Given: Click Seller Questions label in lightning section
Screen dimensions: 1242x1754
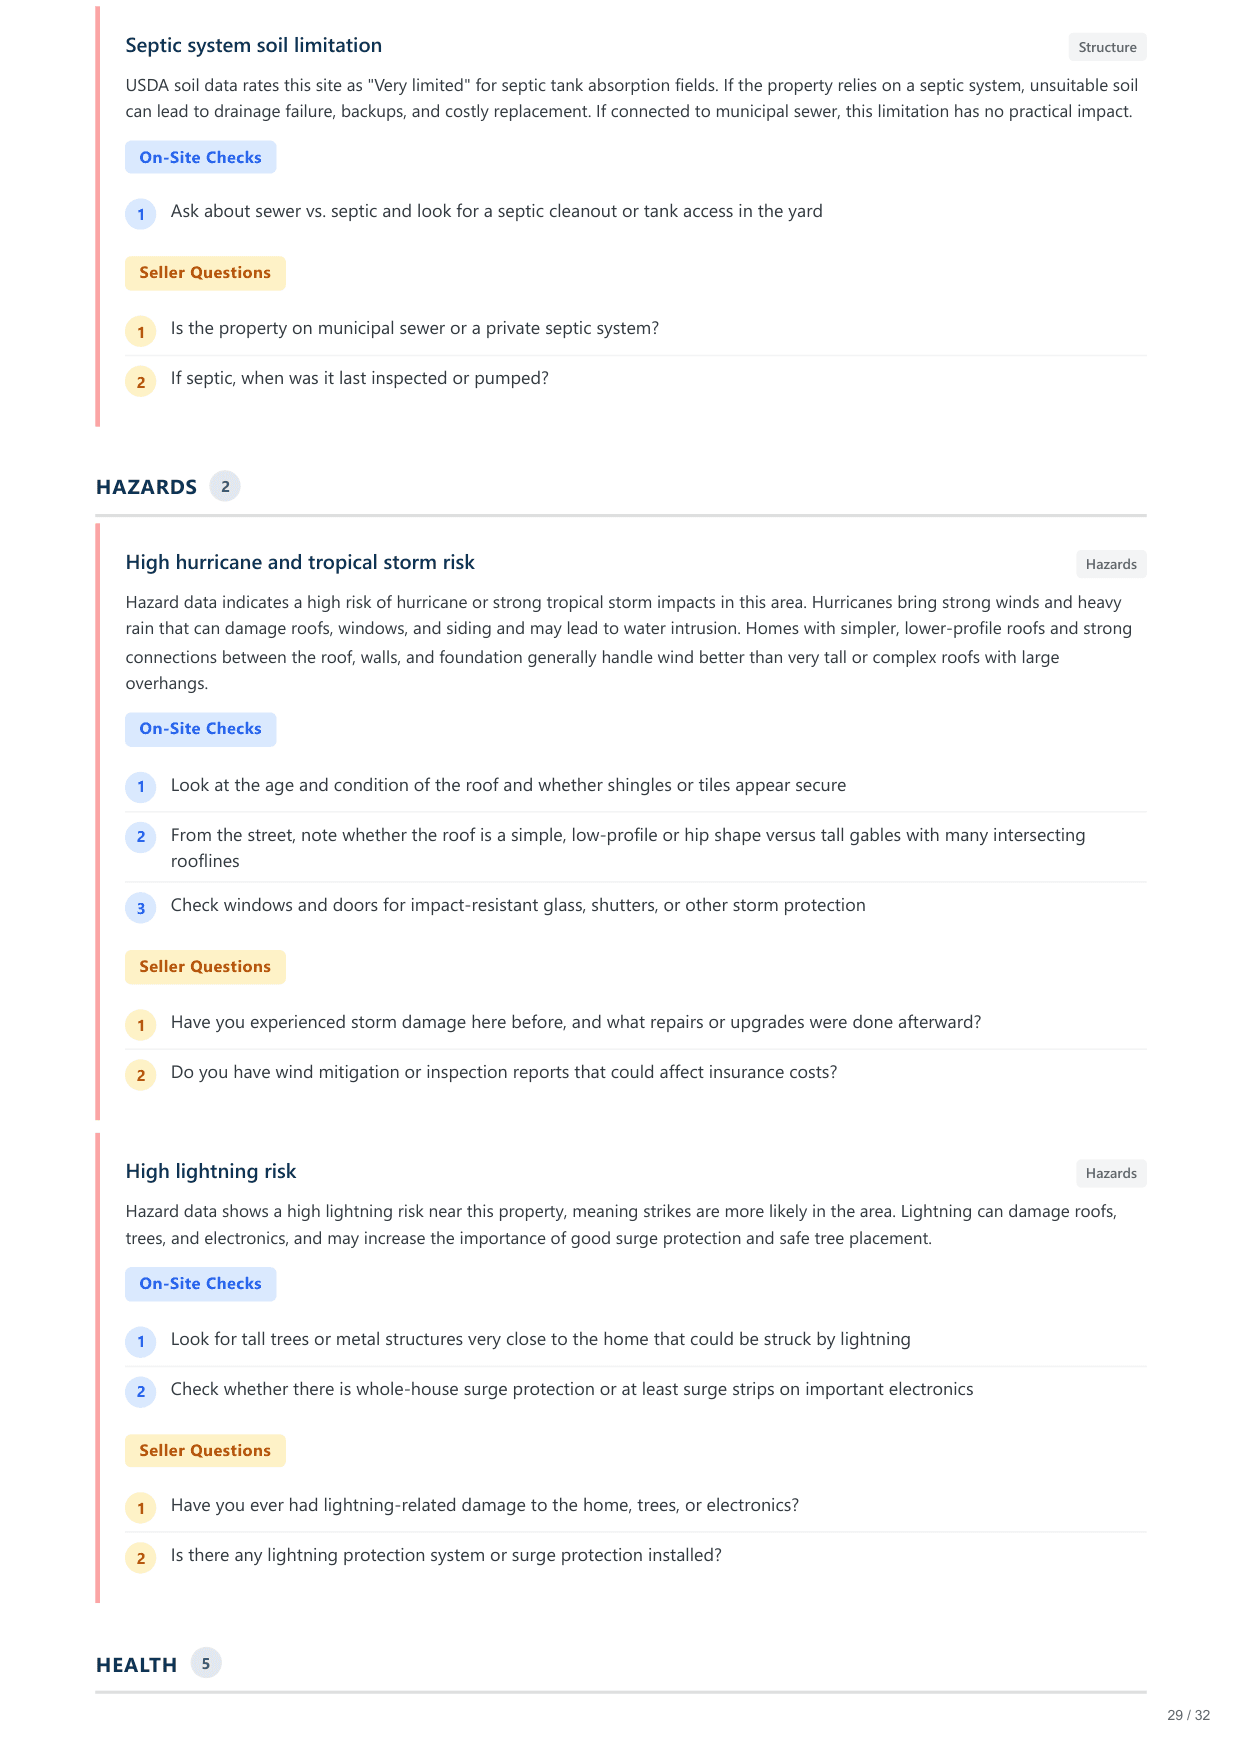Looking at the screenshot, I should [x=205, y=1451].
